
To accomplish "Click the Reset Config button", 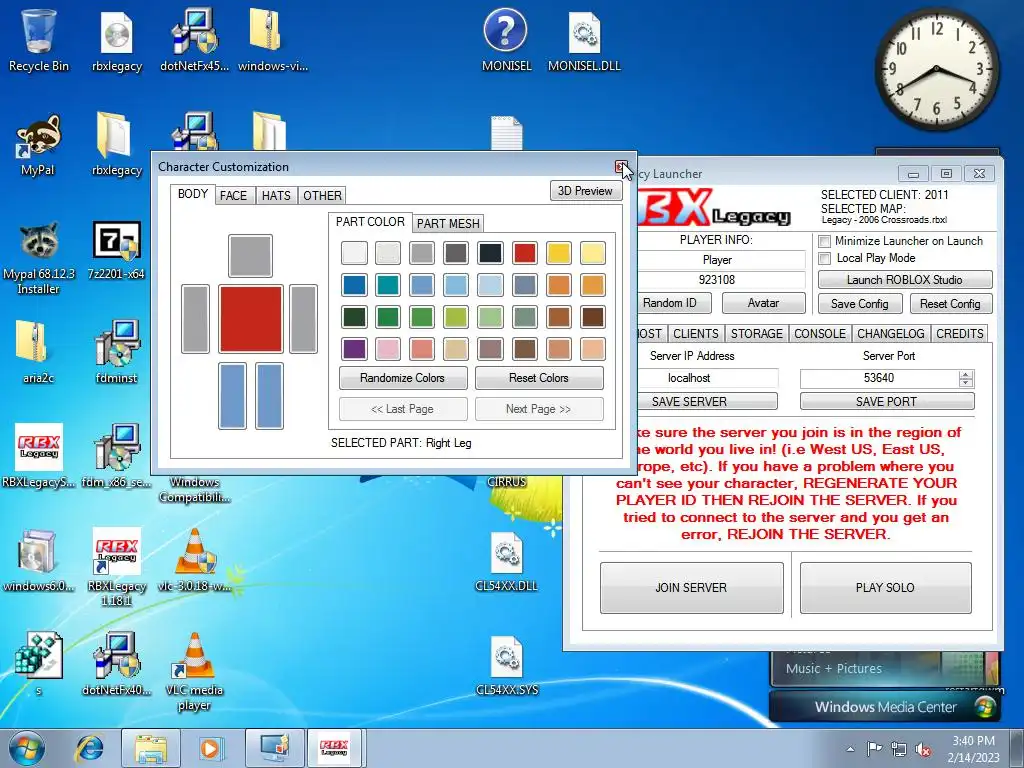I will coord(950,304).
